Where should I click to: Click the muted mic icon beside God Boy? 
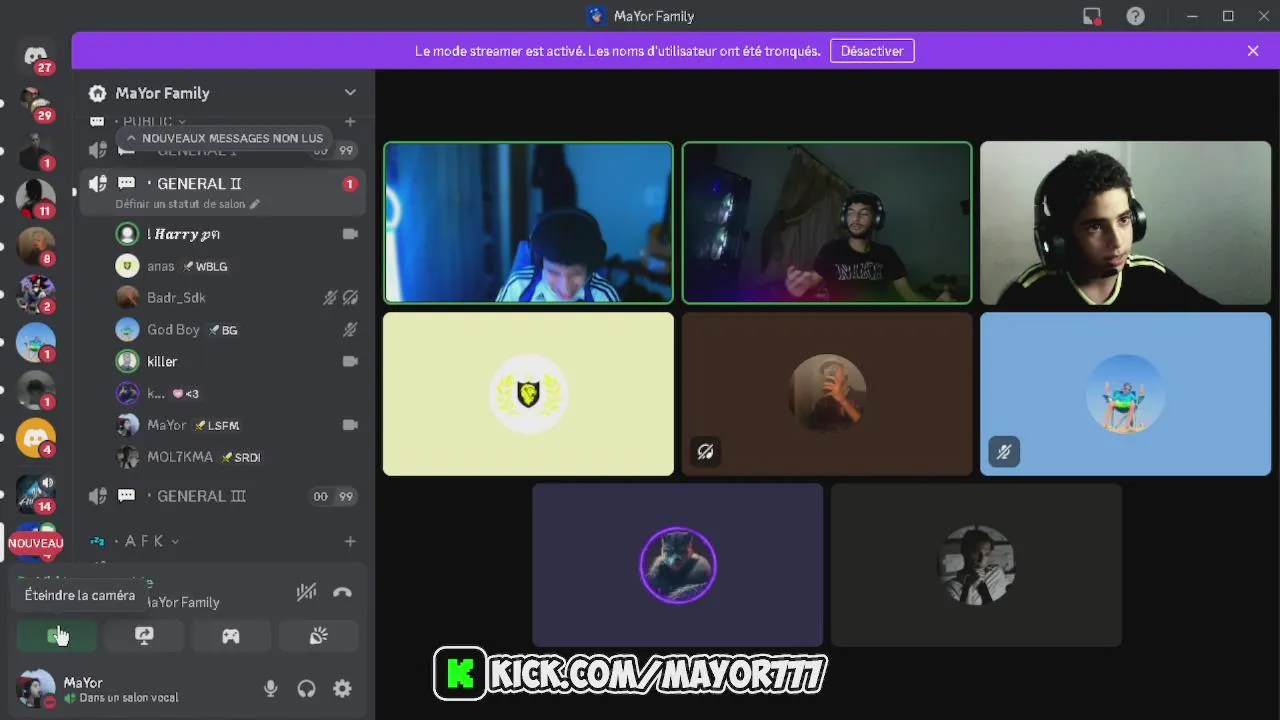coord(350,330)
